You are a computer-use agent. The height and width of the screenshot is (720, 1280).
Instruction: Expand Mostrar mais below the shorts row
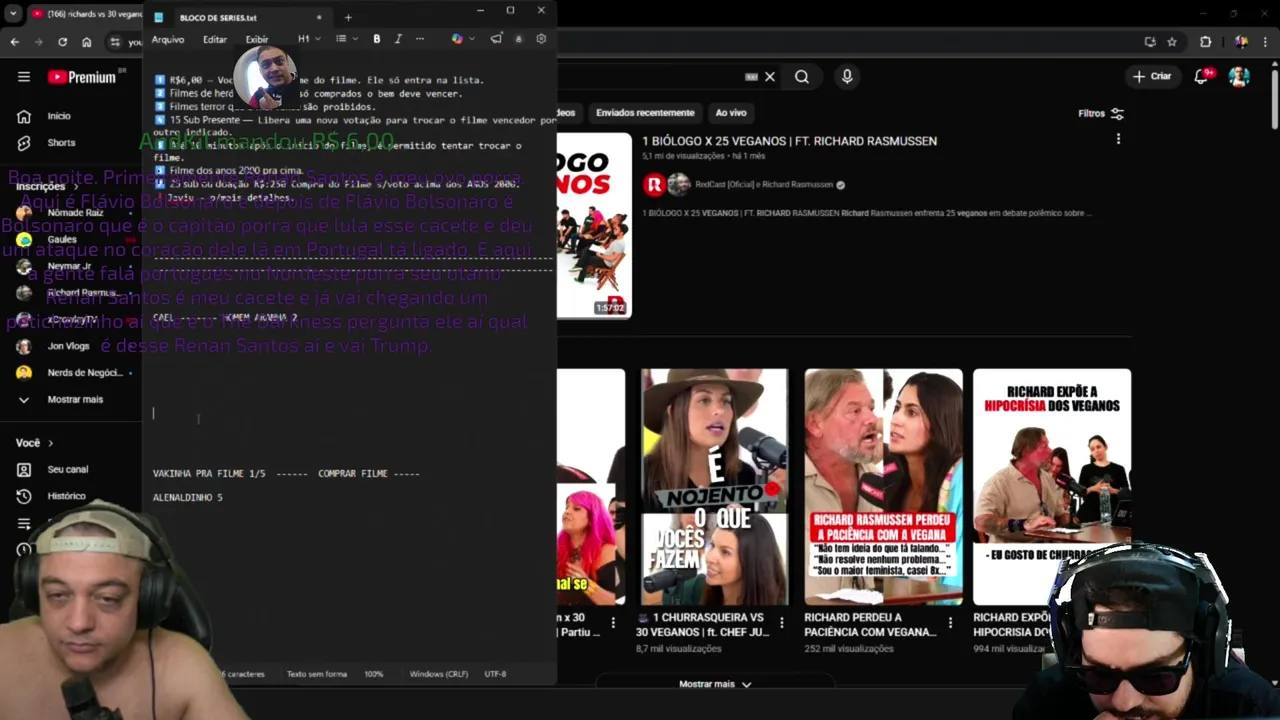click(x=714, y=684)
